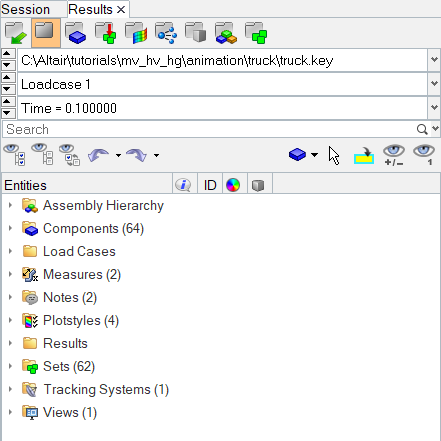Open the Components view folder icon
441x441 pixels.
(76, 33)
